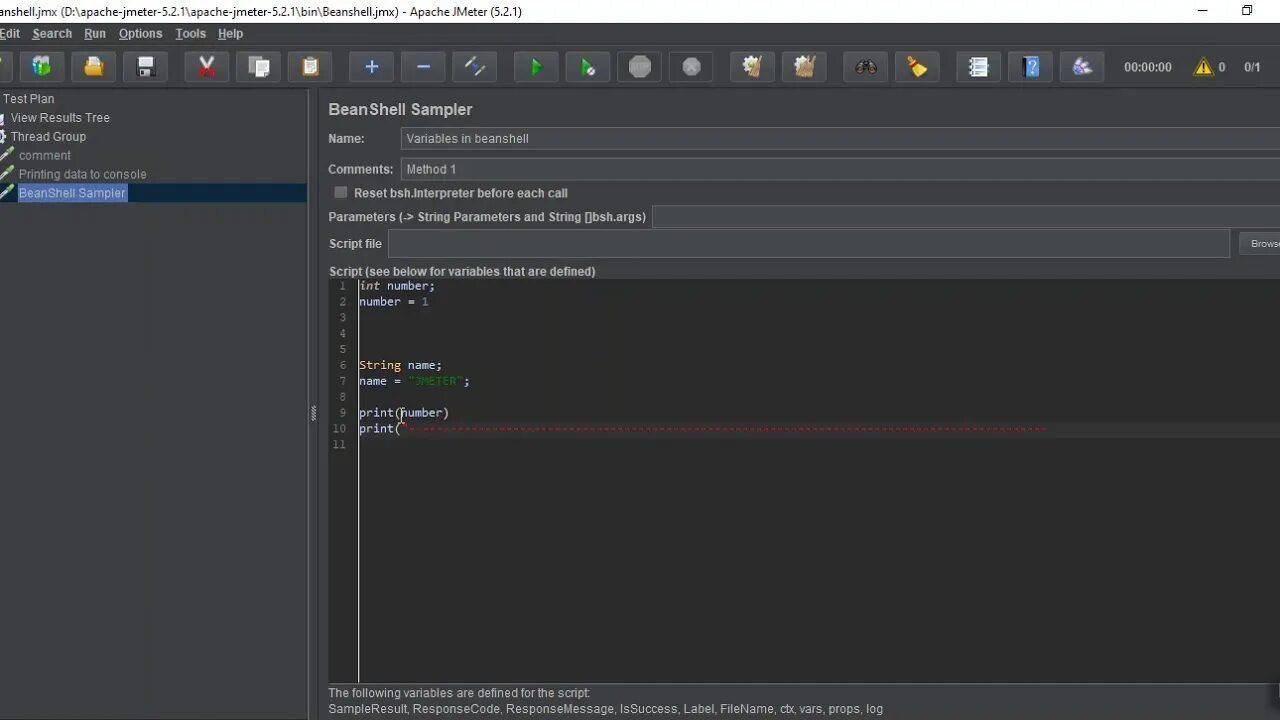This screenshot has height=720, width=1280.
Task: Stop the running test (stop icon)
Action: coord(640,67)
